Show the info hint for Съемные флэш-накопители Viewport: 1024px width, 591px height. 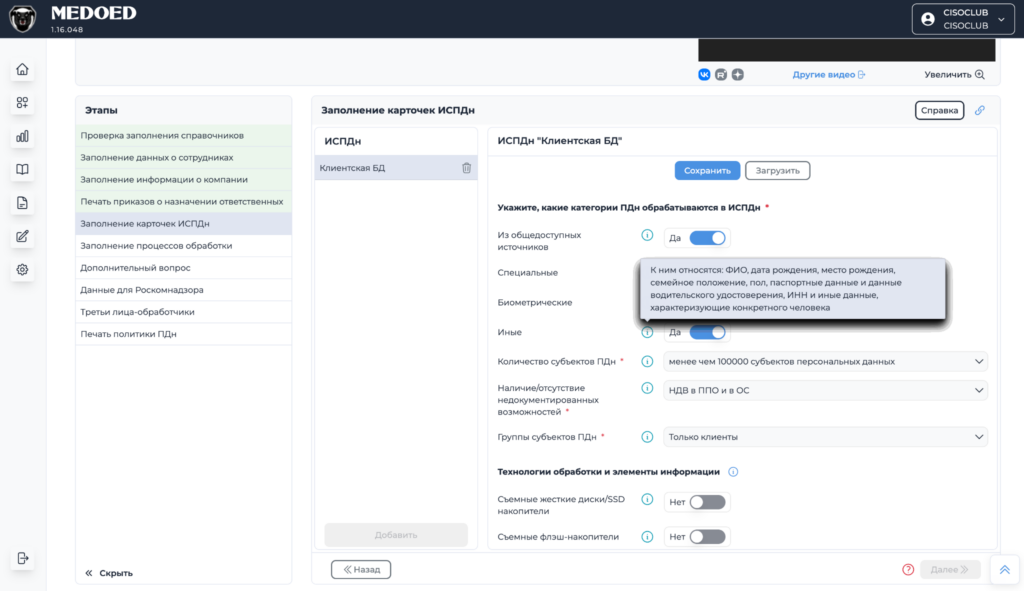647,537
